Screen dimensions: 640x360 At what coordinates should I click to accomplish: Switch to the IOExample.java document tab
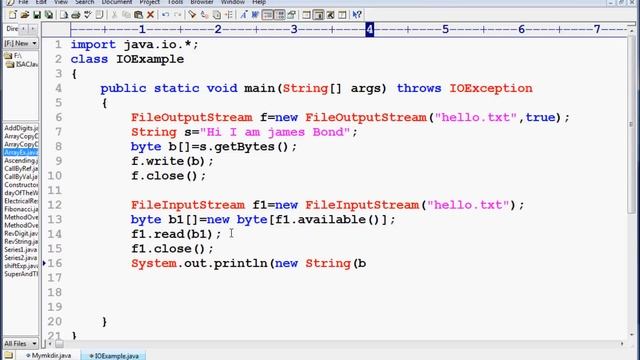pyautogui.click(x=113, y=356)
